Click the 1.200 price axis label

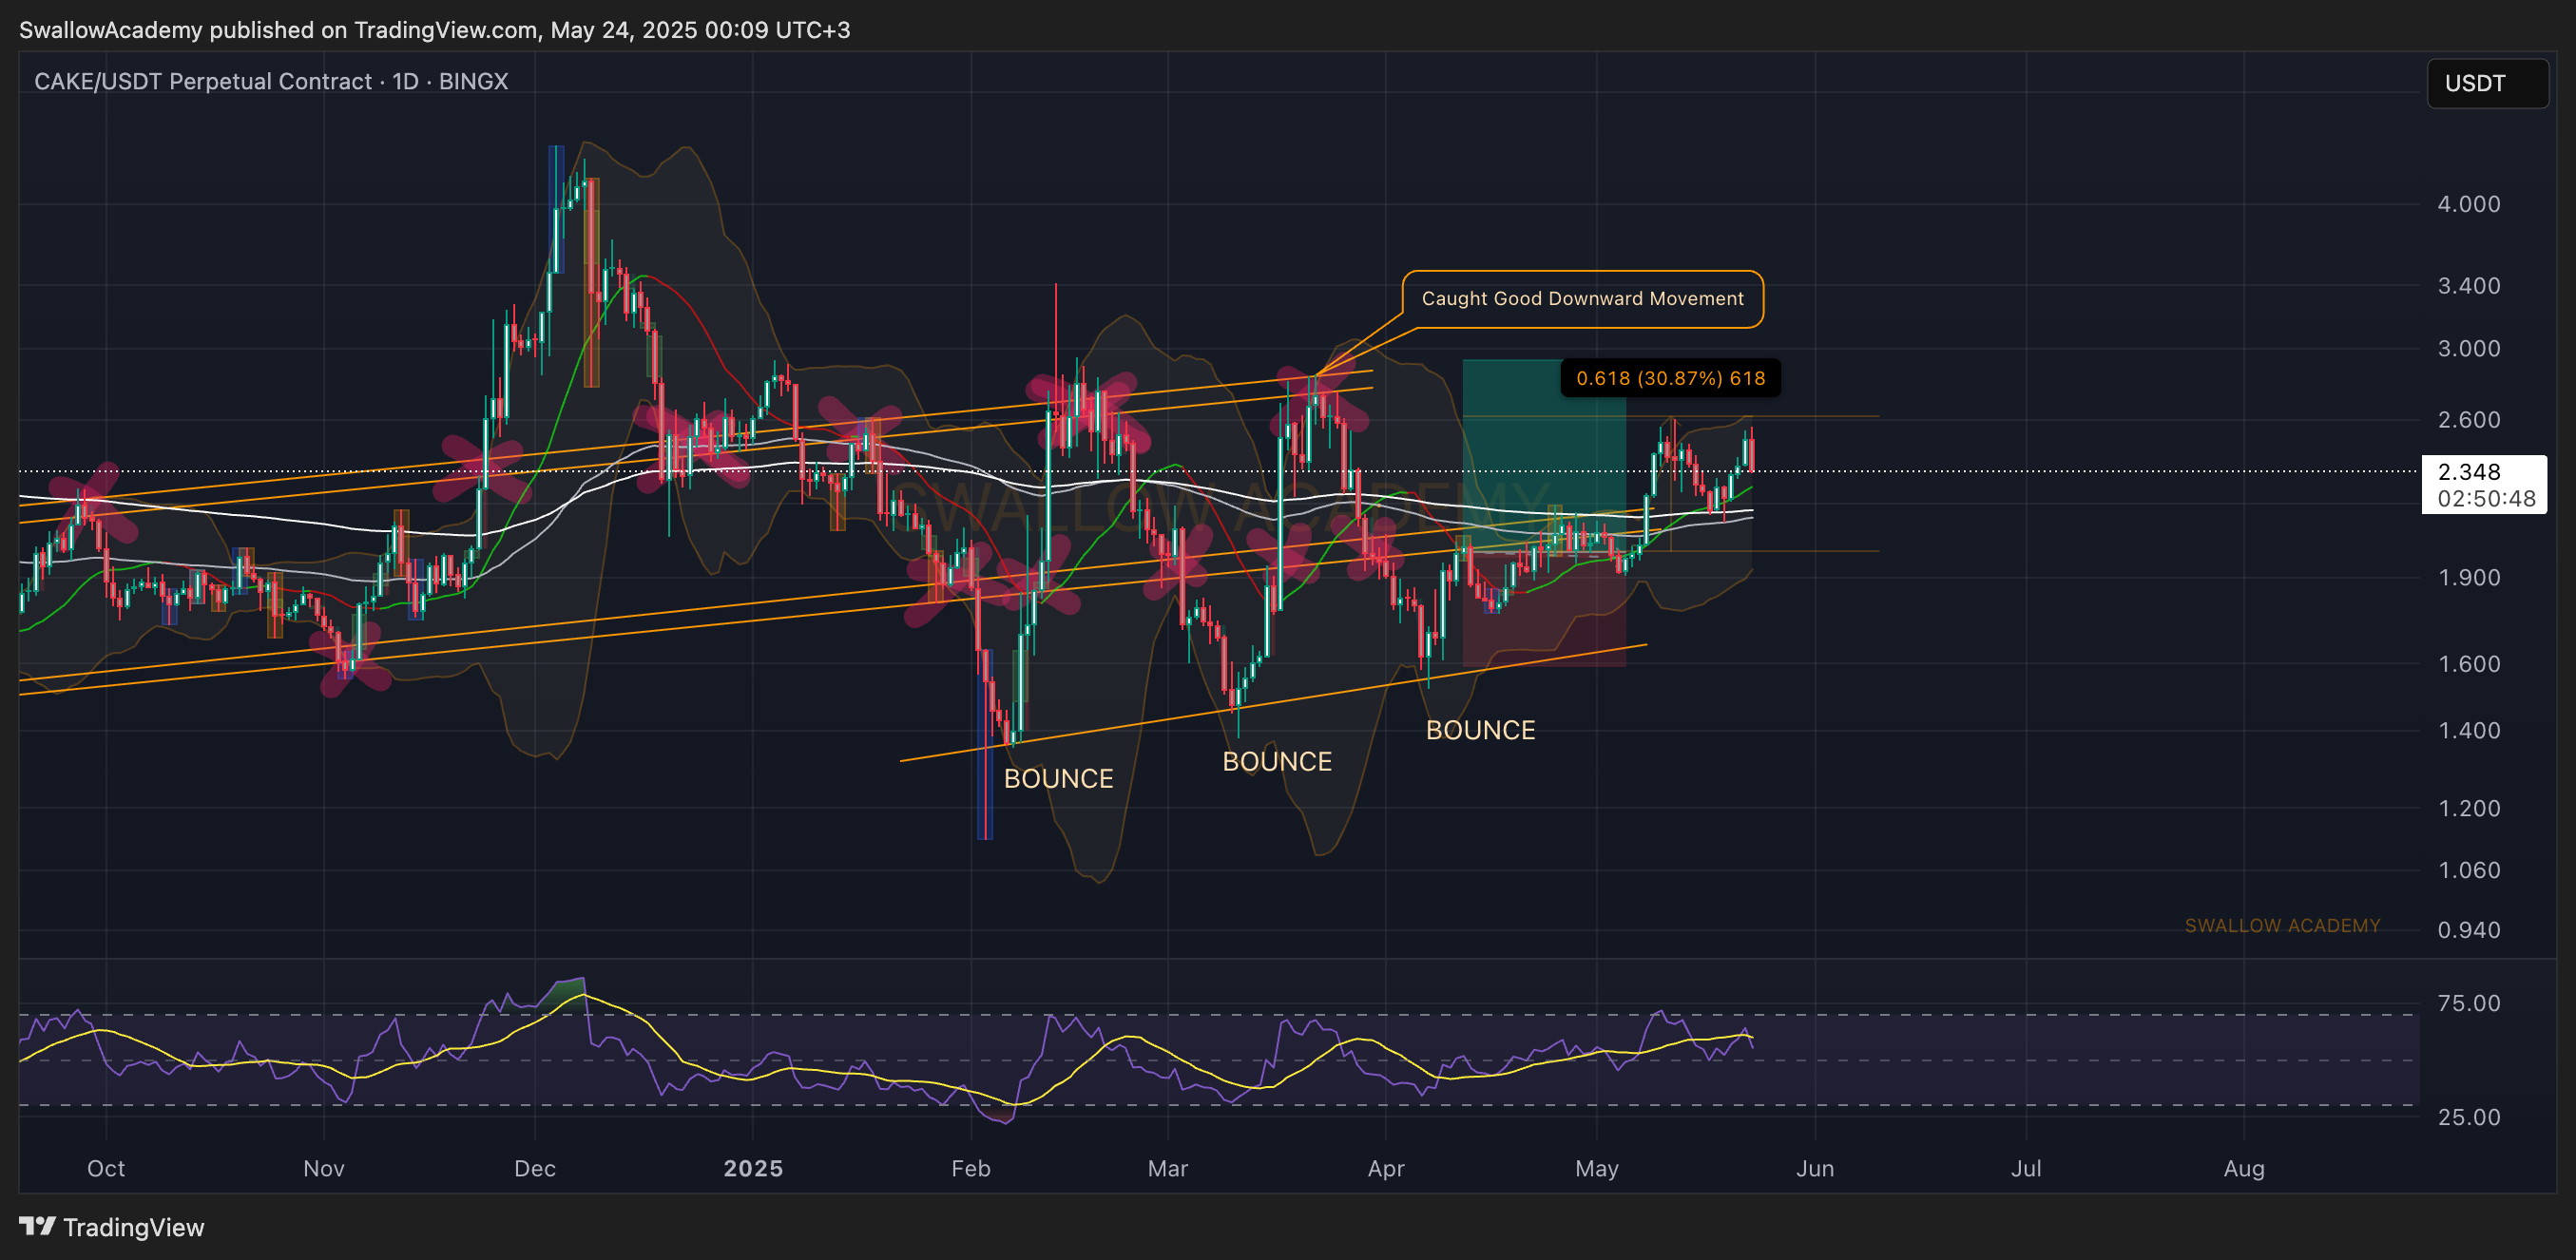(2468, 808)
